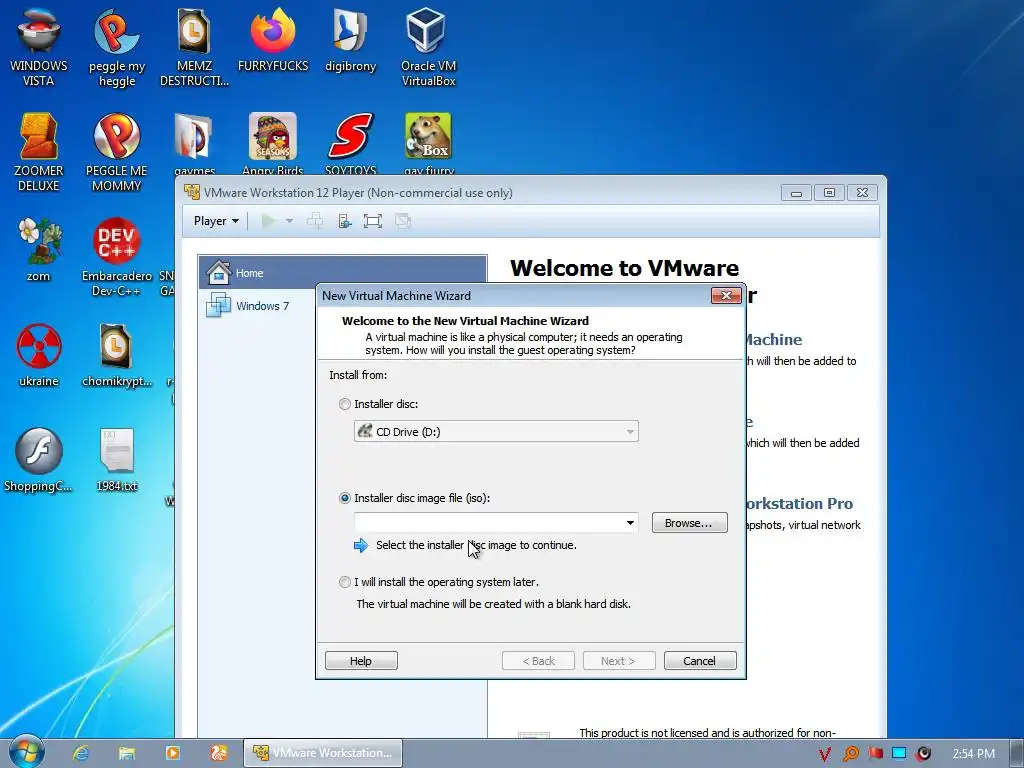Click the green Power On play icon
Screen dimensions: 1024x768
268,221
